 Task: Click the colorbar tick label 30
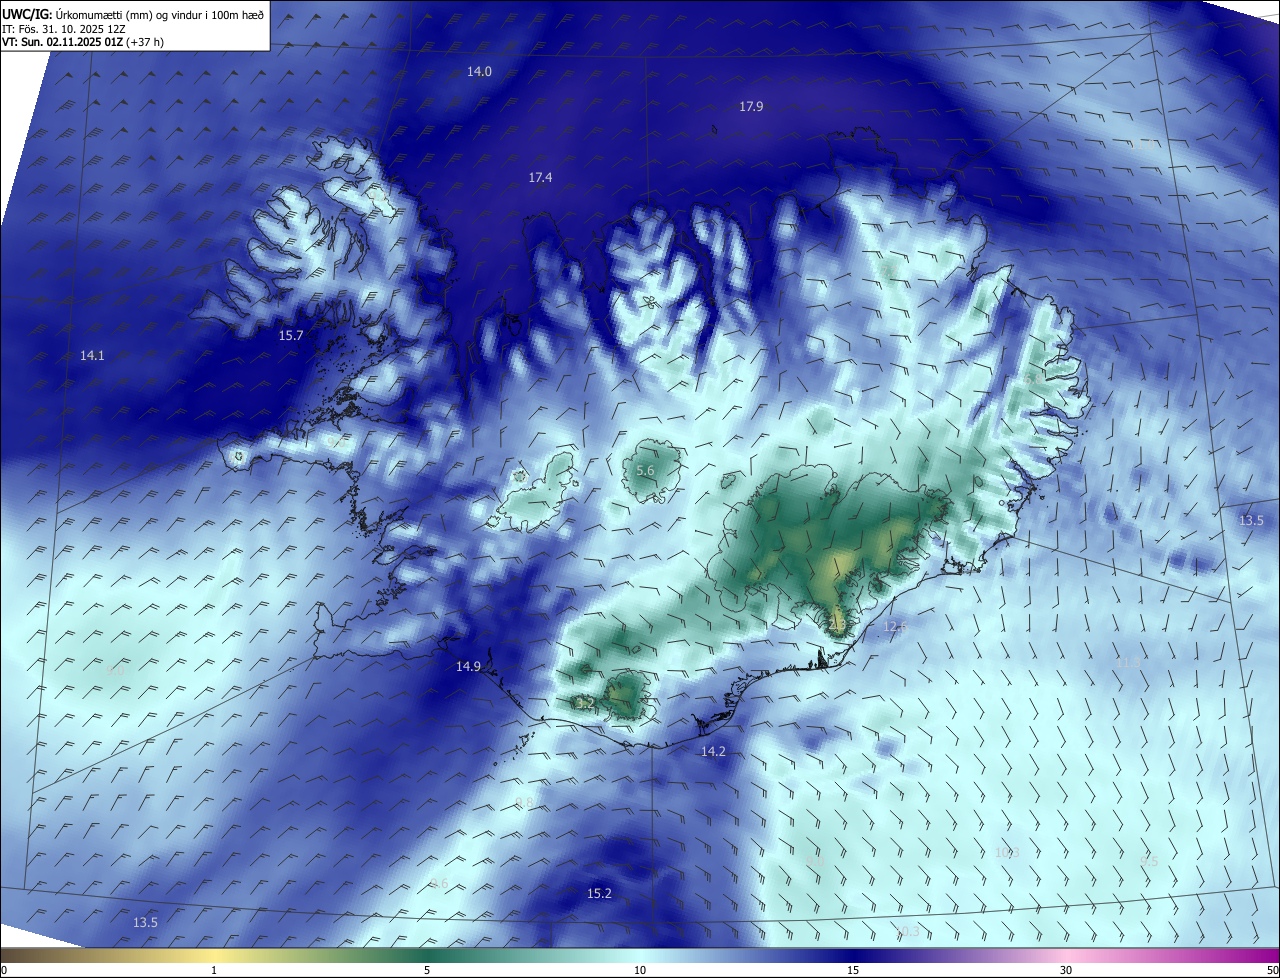click(1066, 970)
